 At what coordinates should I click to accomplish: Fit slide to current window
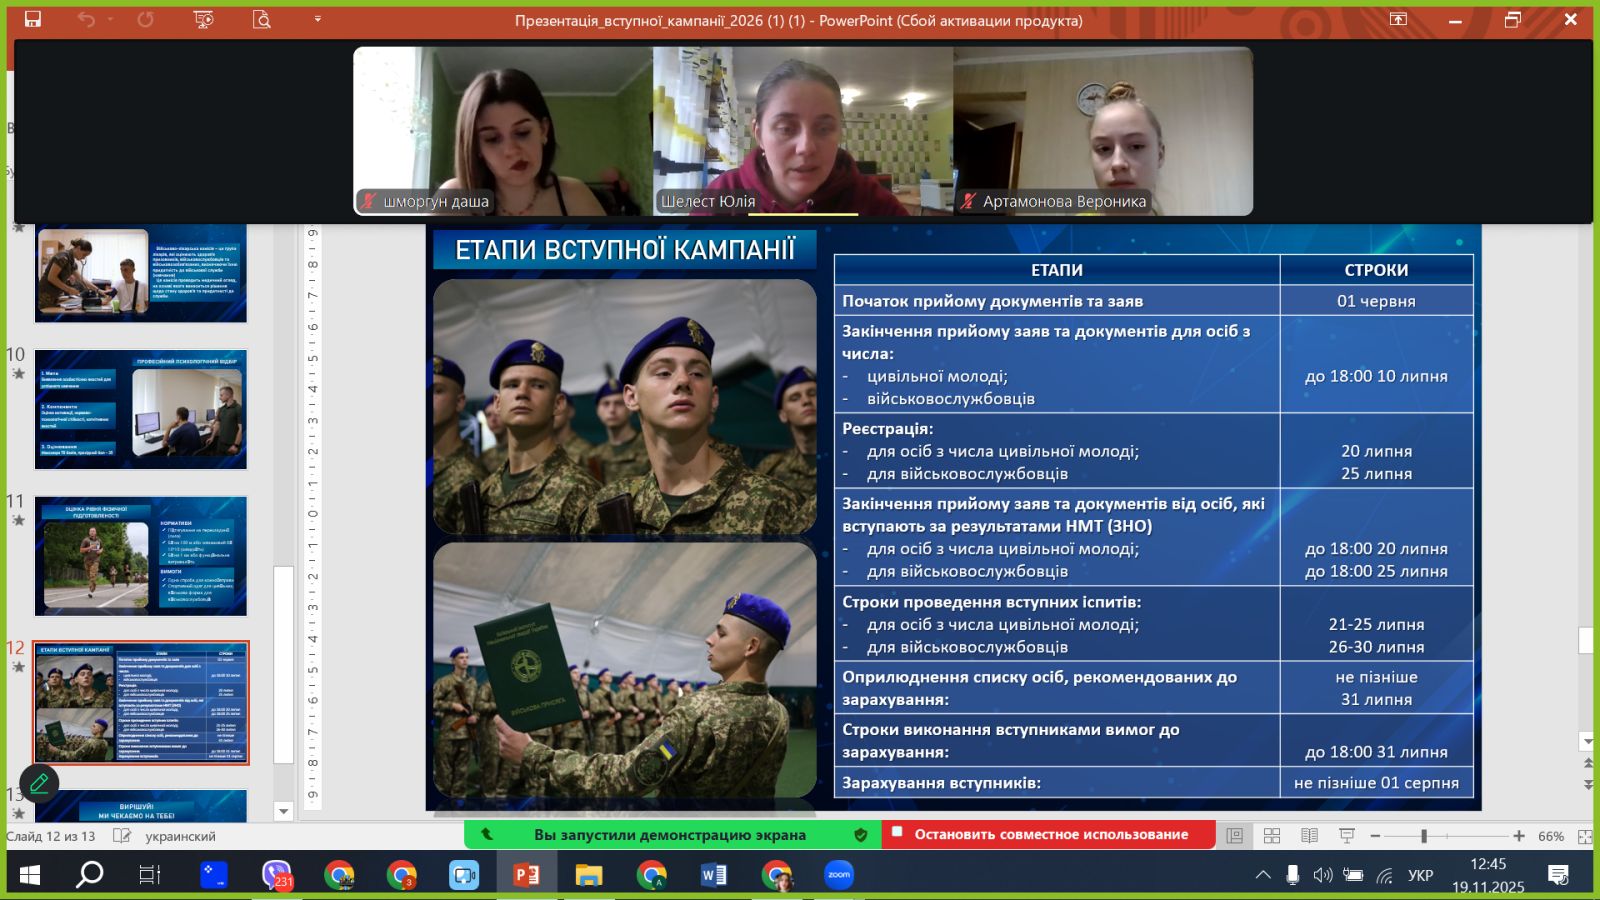click(x=1585, y=836)
